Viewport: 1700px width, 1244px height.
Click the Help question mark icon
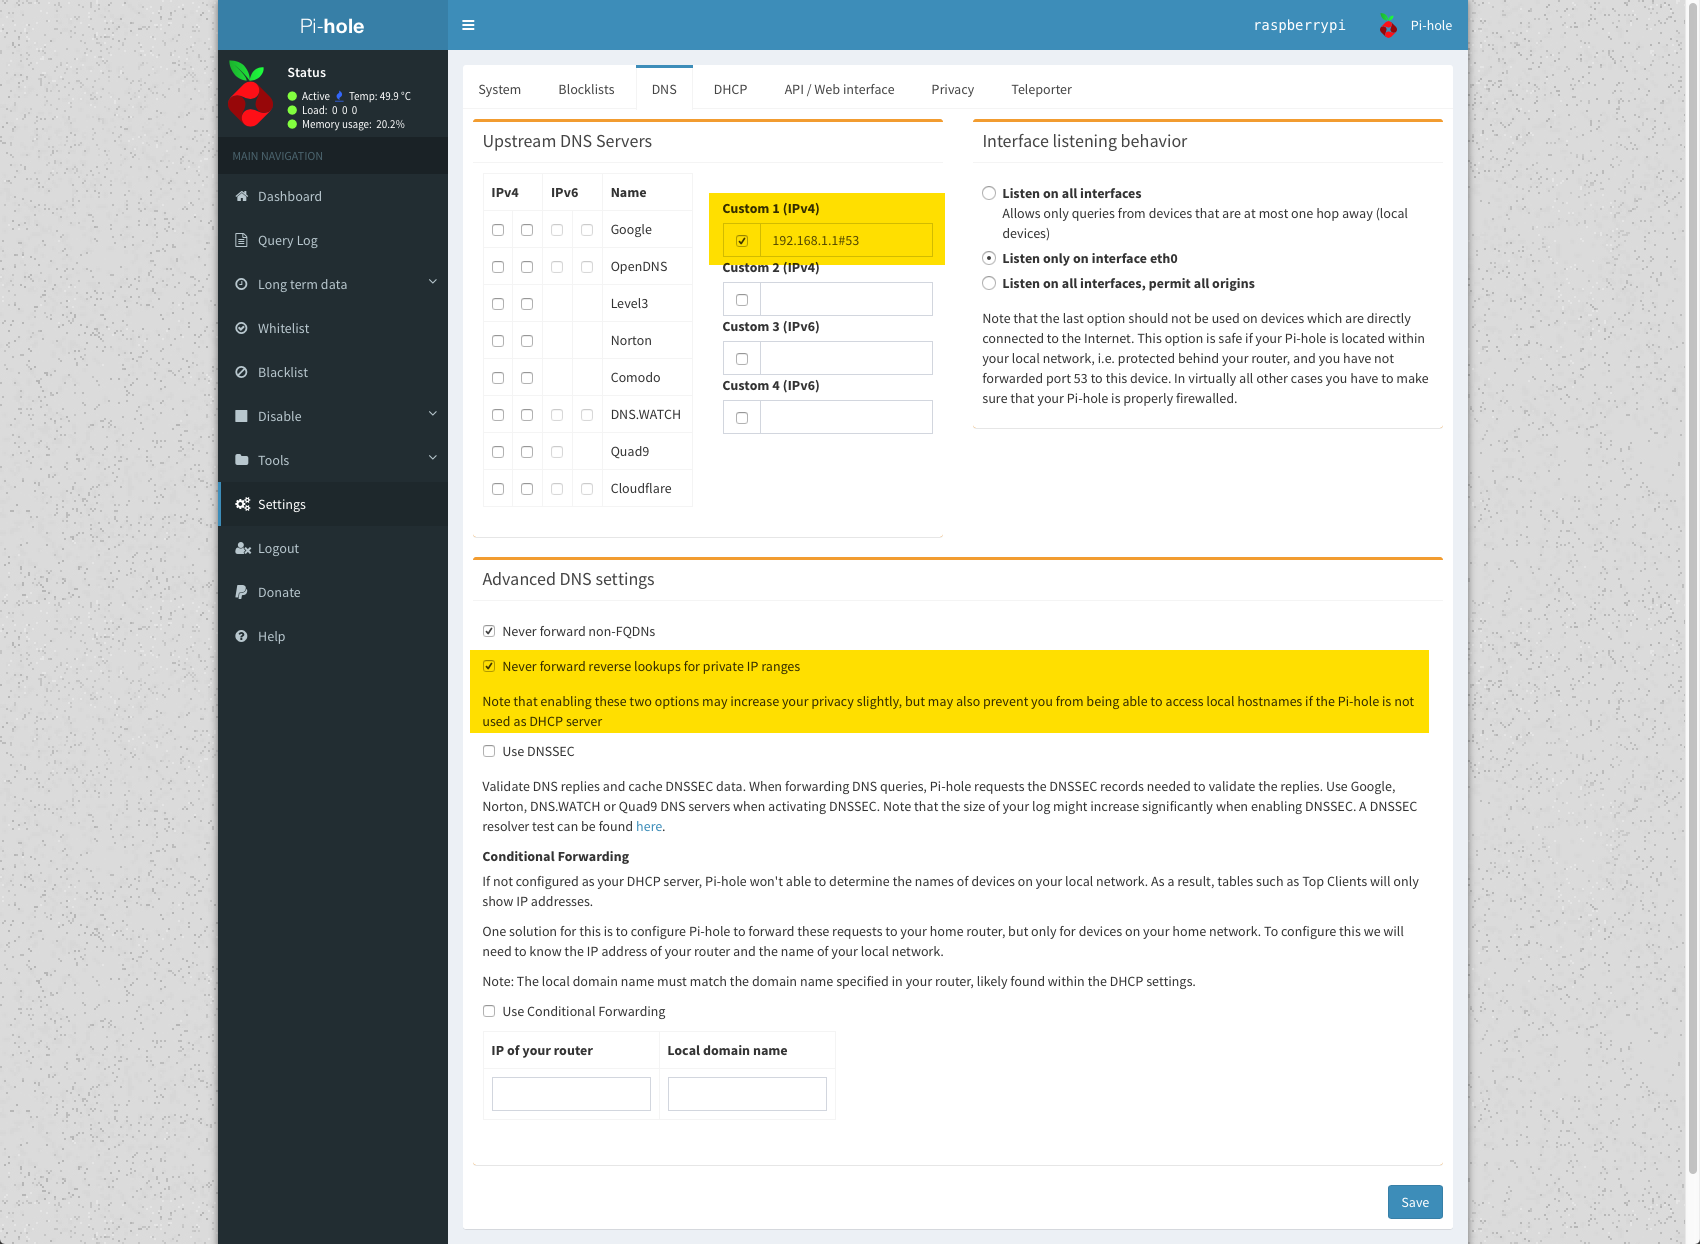[242, 636]
